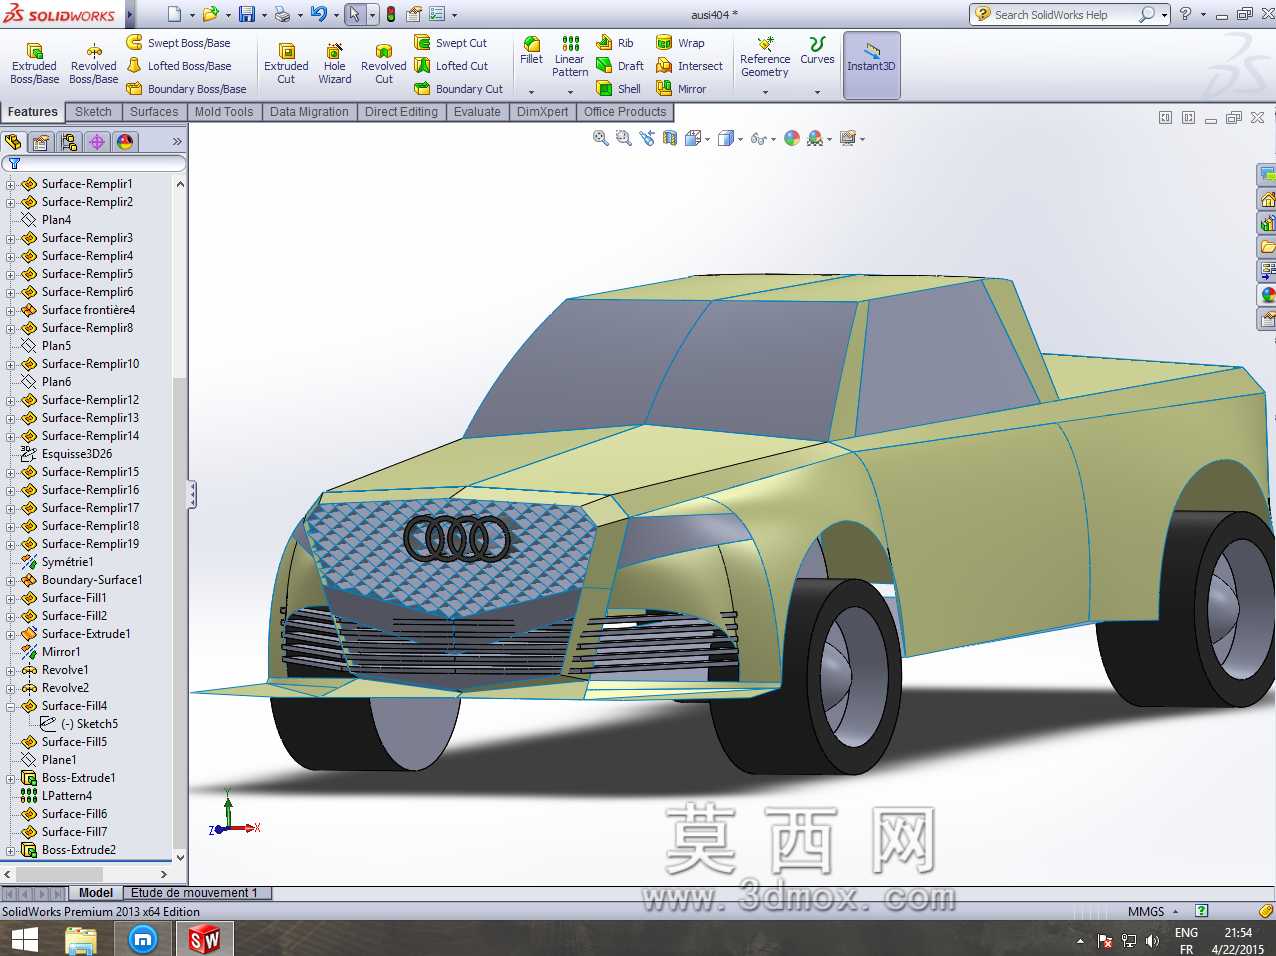Click the Rebuild traffic light icon
Screen dimensions: 1276x956
pos(391,14)
